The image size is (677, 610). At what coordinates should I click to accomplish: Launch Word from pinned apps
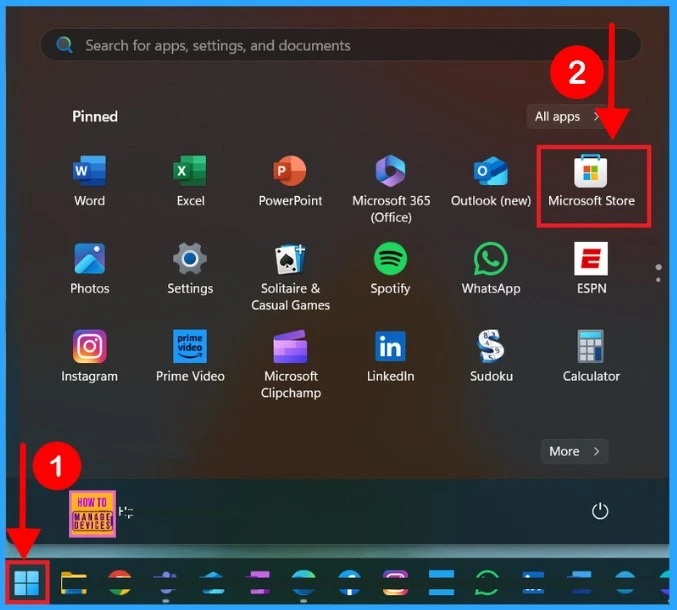tap(89, 181)
